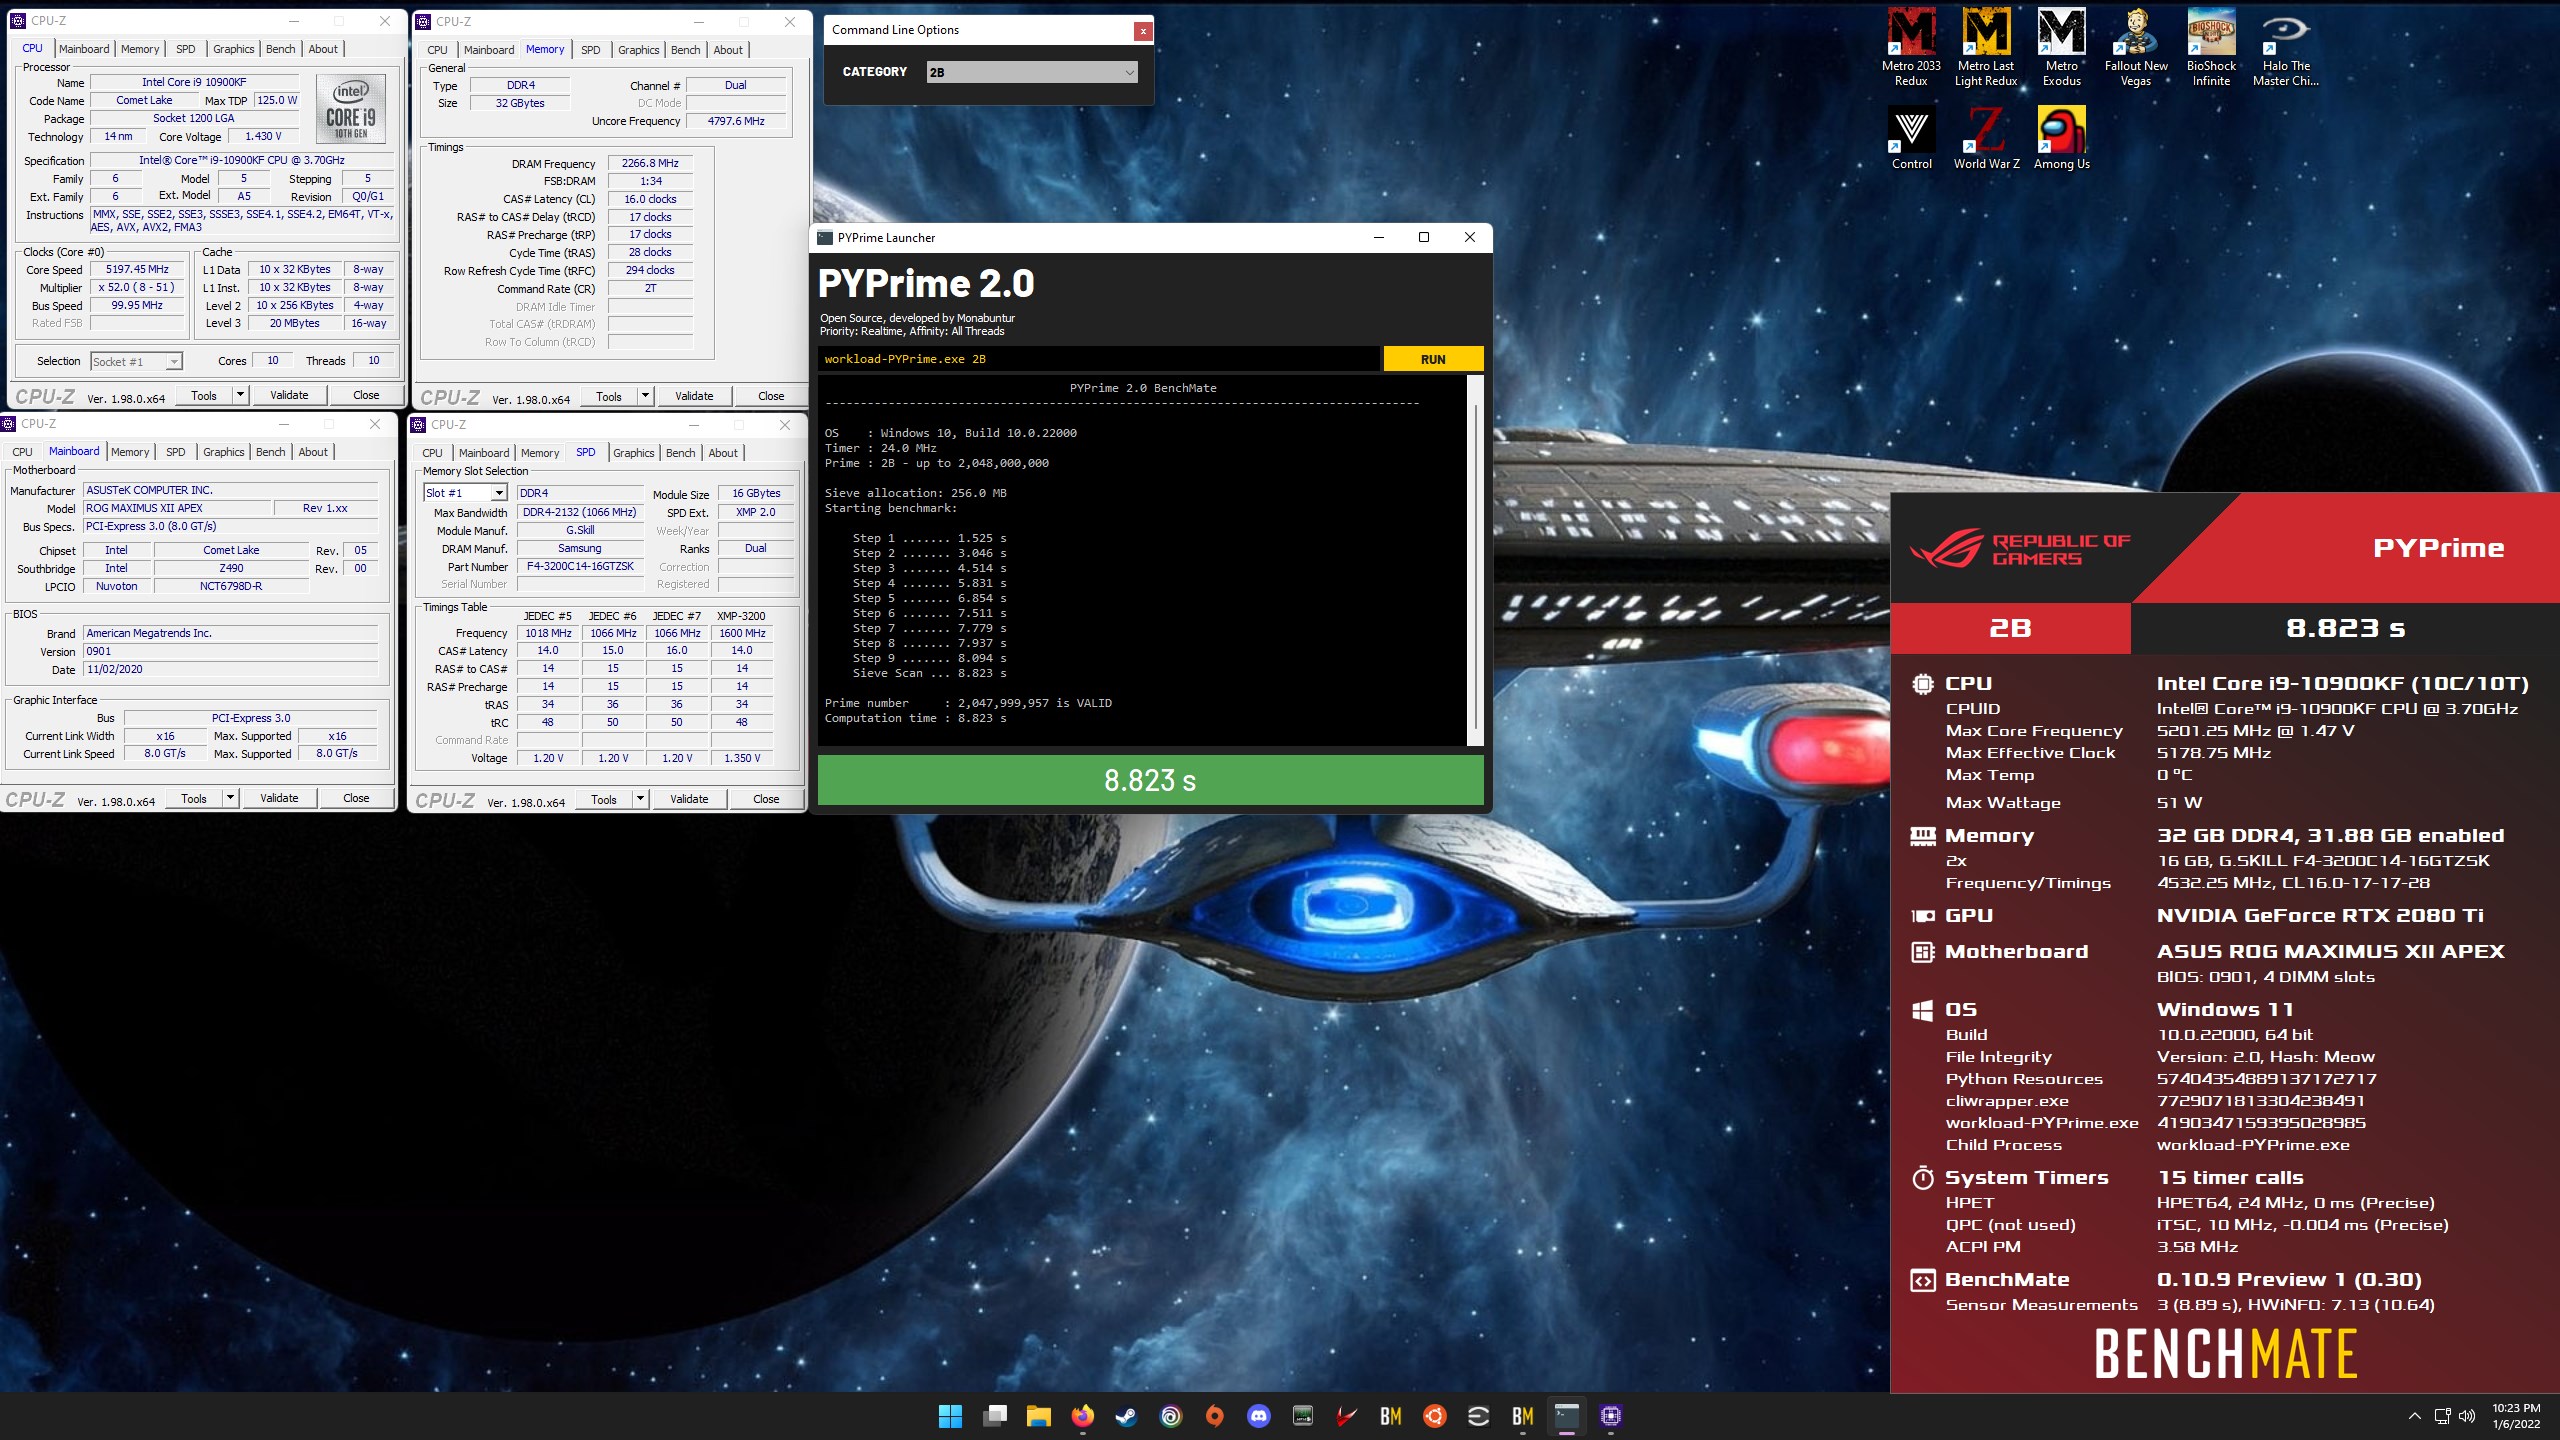Click the green 8.823 s result bar
This screenshot has width=2560, height=1440.
click(1150, 780)
